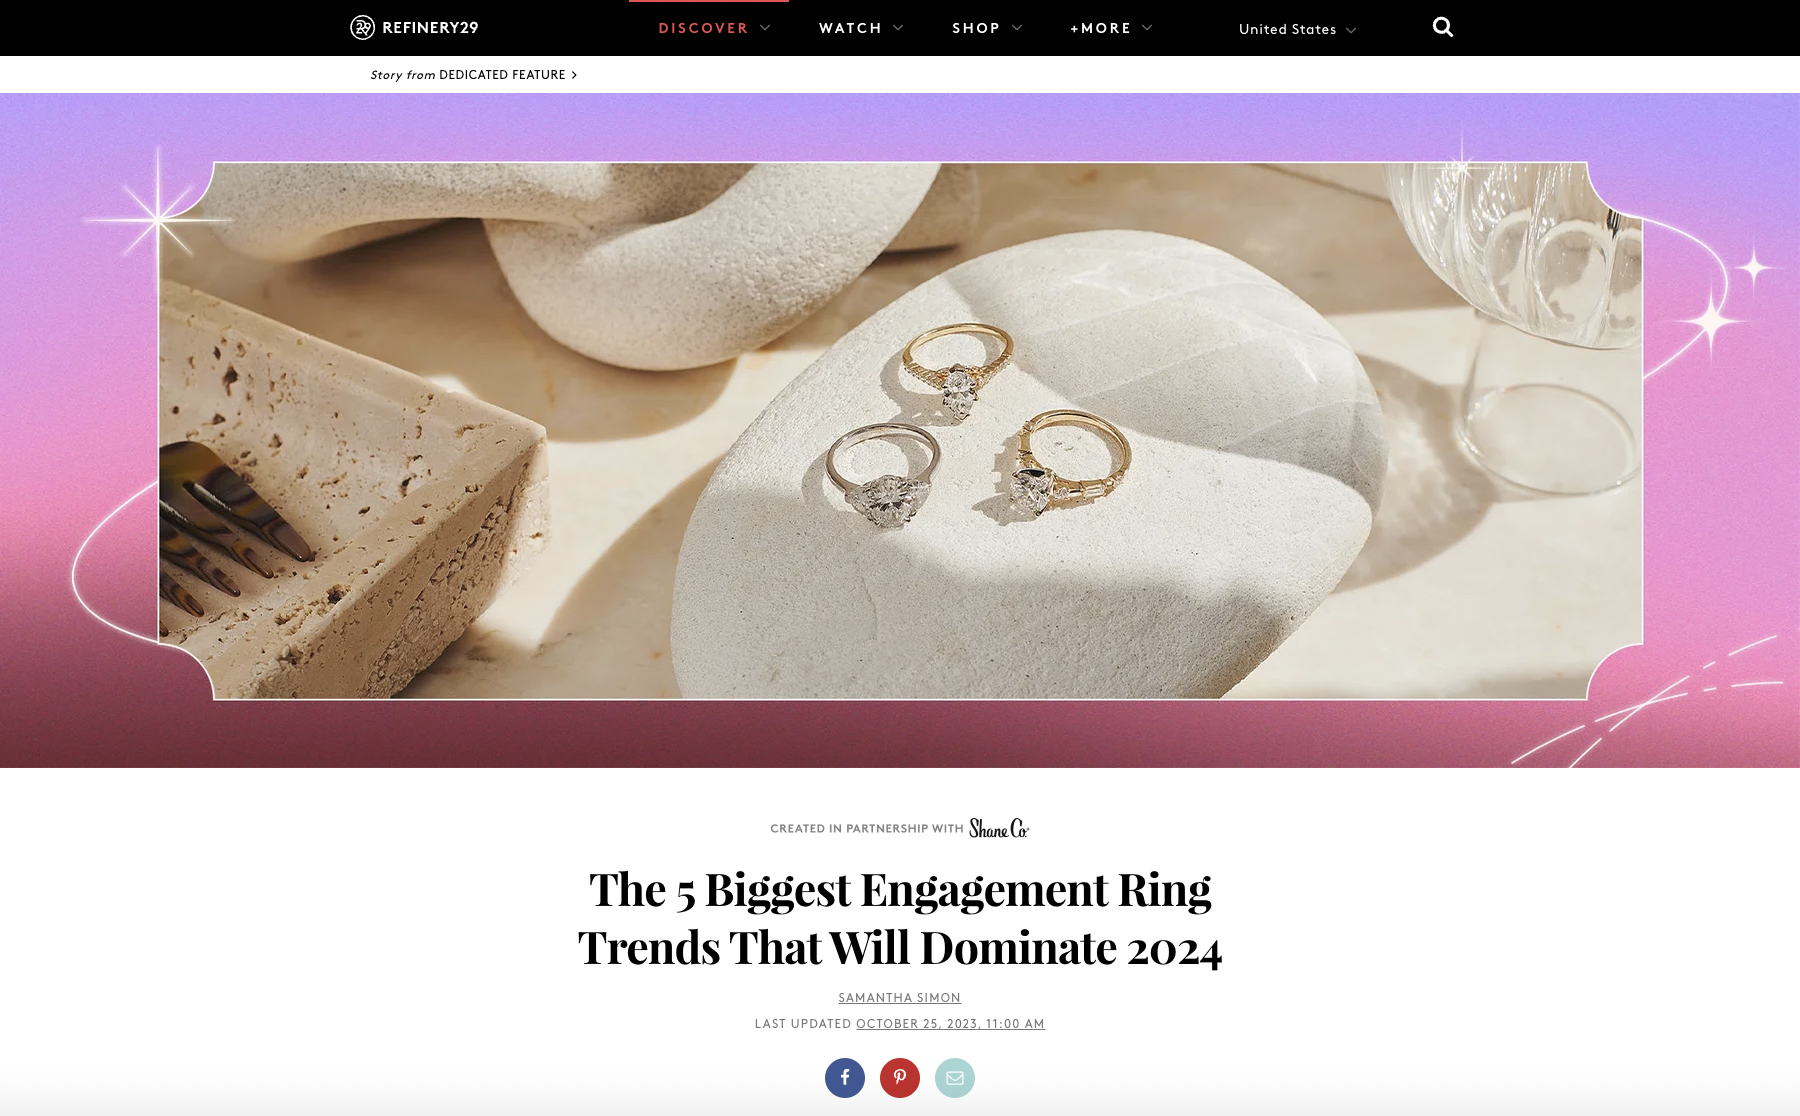Share article via Facebook icon

tap(845, 1078)
